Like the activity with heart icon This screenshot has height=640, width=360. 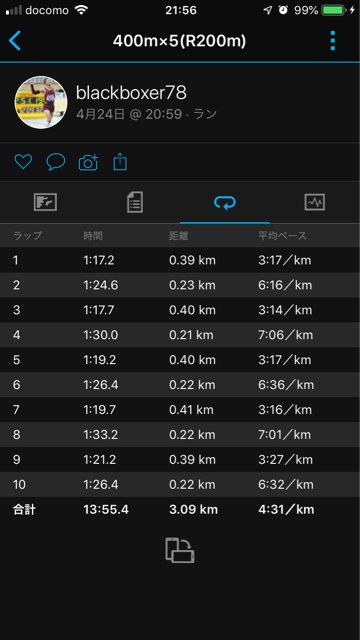coord(23,162)
